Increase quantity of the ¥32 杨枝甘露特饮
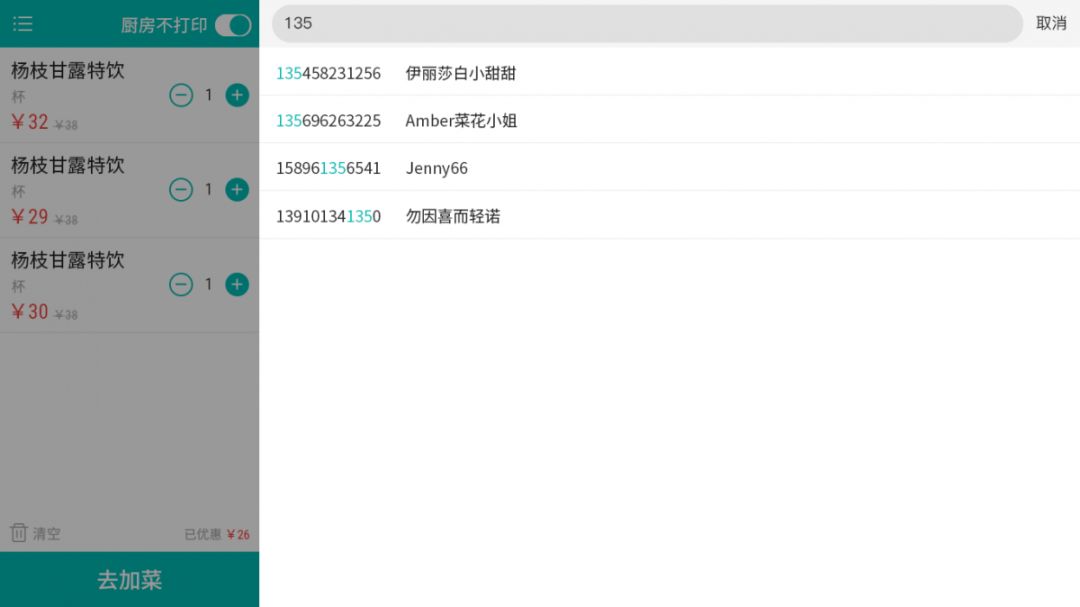The image size is (1080, 607). pos(237,95)
